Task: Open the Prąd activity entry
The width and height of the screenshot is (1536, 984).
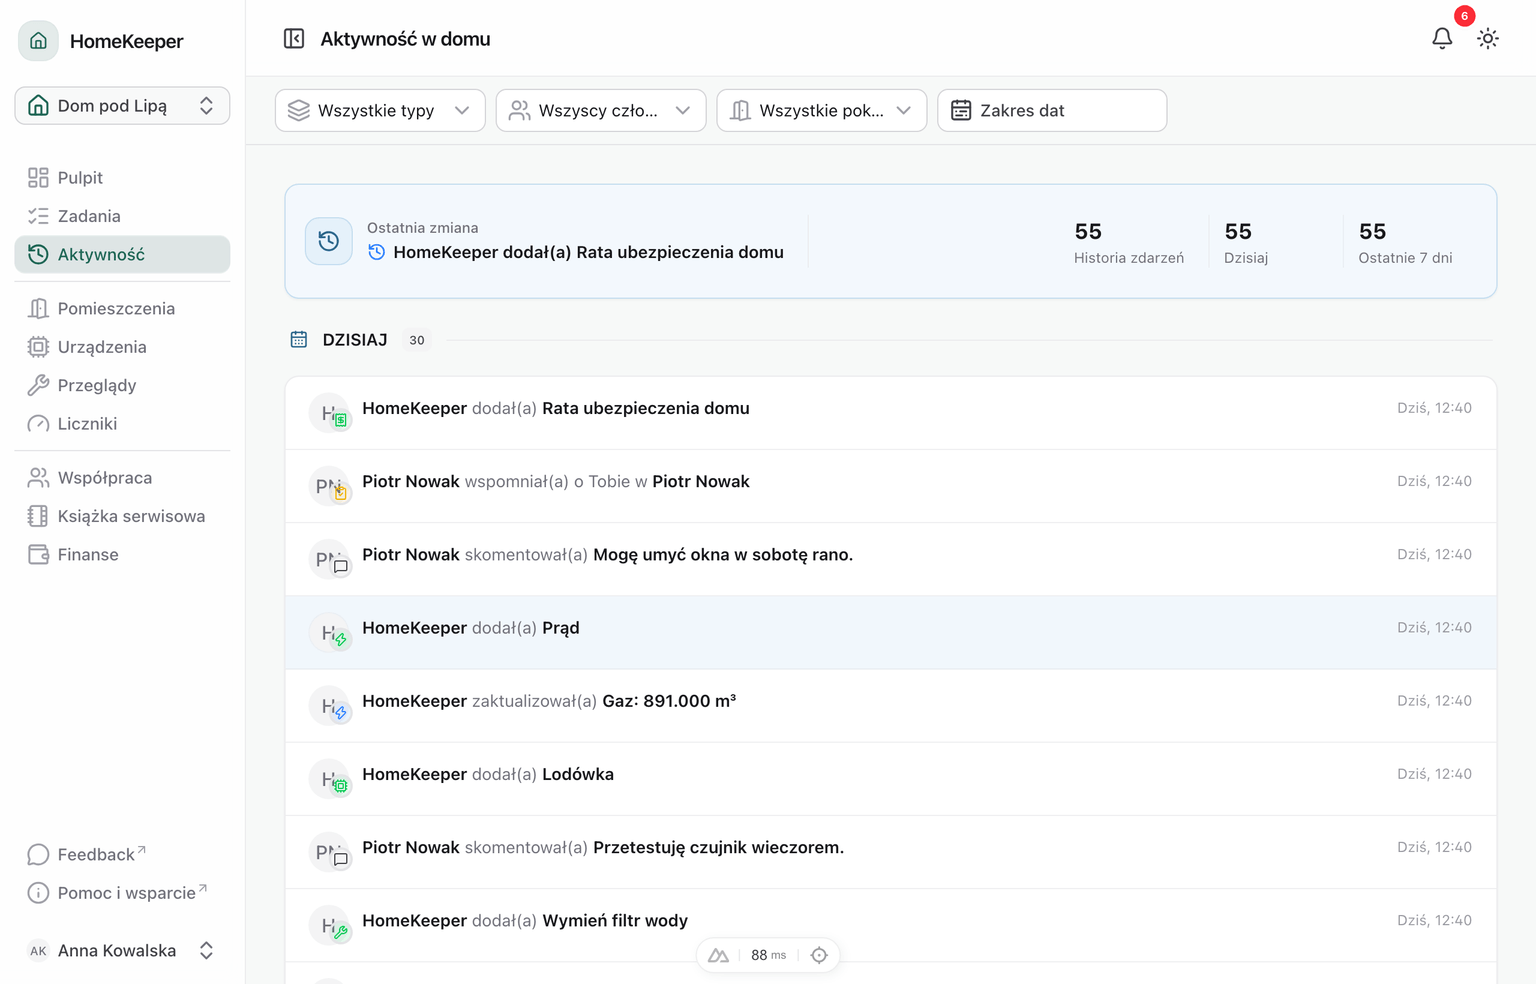Action: click(x=891, y=633)
